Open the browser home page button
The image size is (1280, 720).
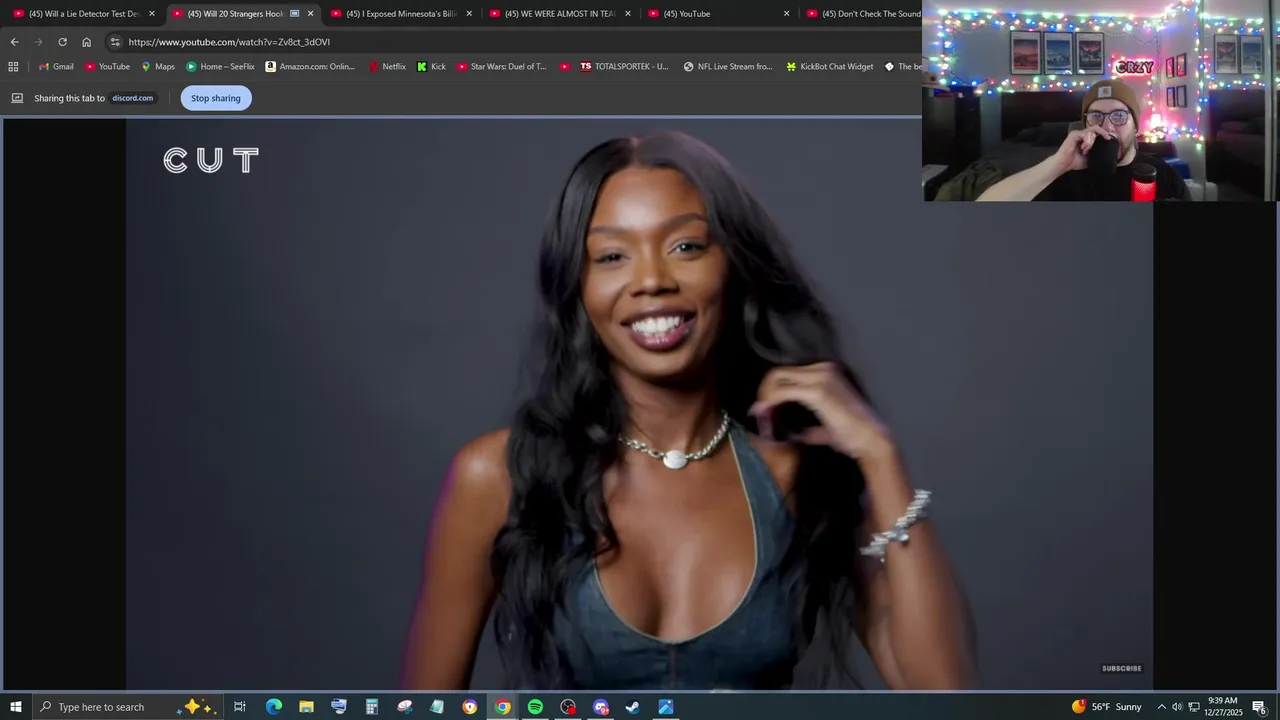pyautogui.click(x=86, y=42)
